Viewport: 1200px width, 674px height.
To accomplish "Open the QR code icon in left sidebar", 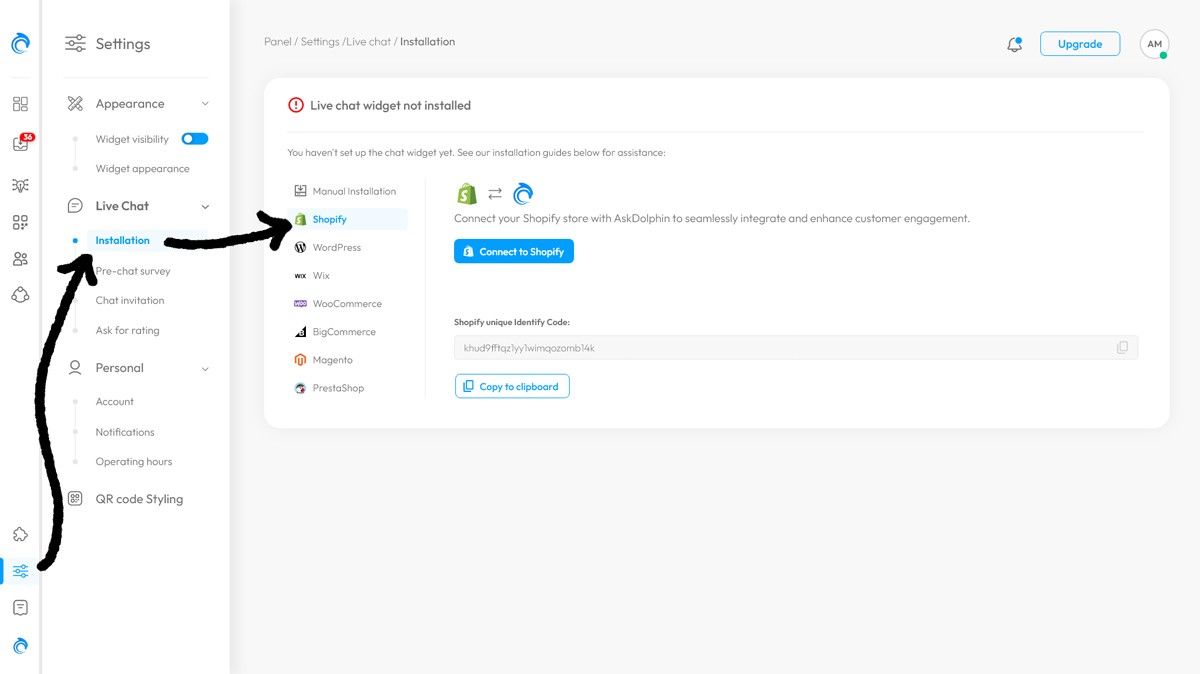I will (x=20, y=223).
